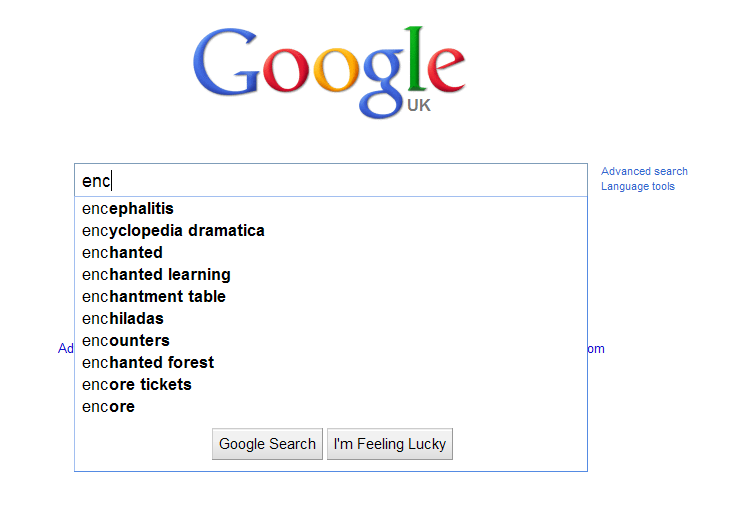Open the Language tools link

pyautogui.click(x=638, y=187)
